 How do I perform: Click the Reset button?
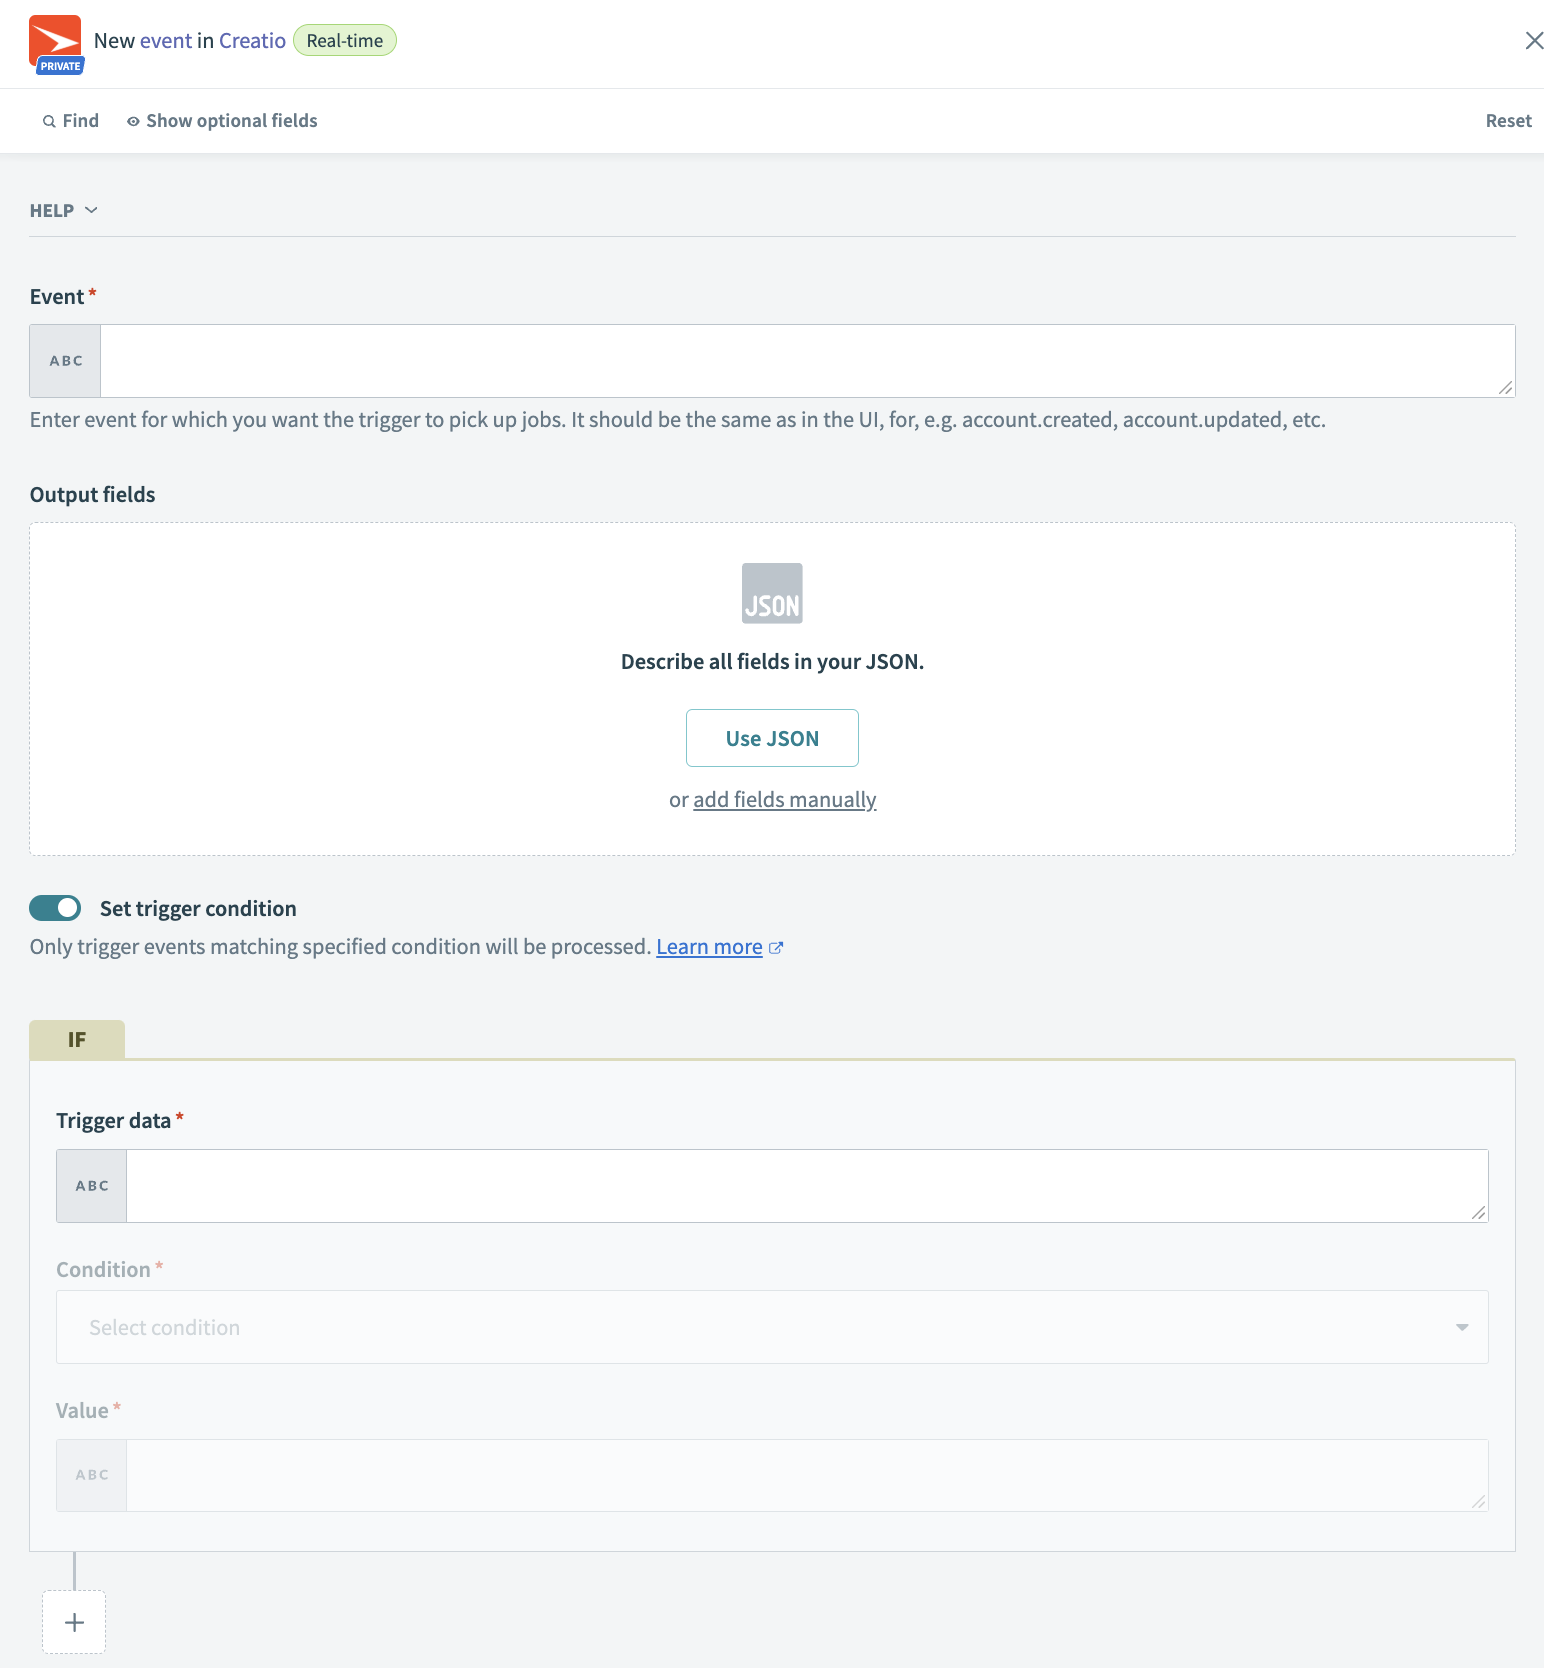pyautogui.click(x=1507, y=121)
